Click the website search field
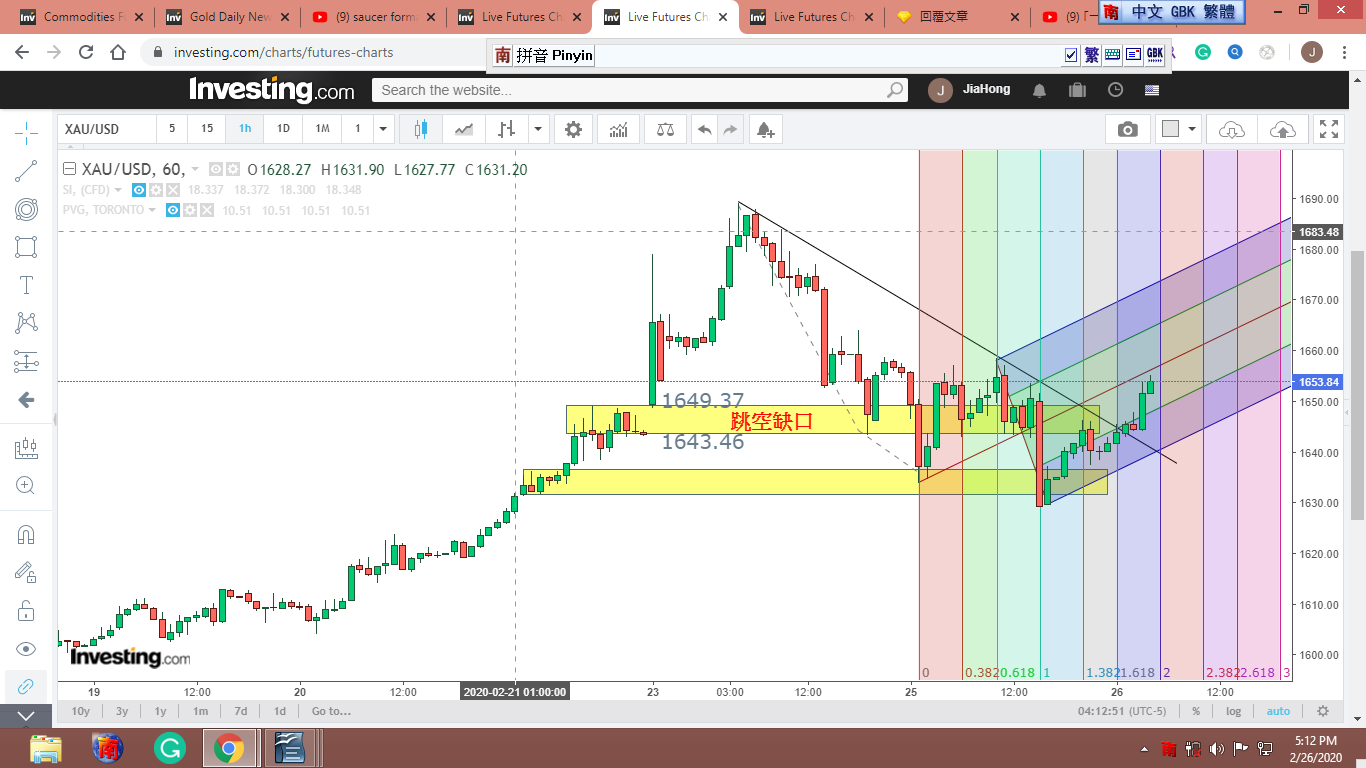 click(630, 90)
